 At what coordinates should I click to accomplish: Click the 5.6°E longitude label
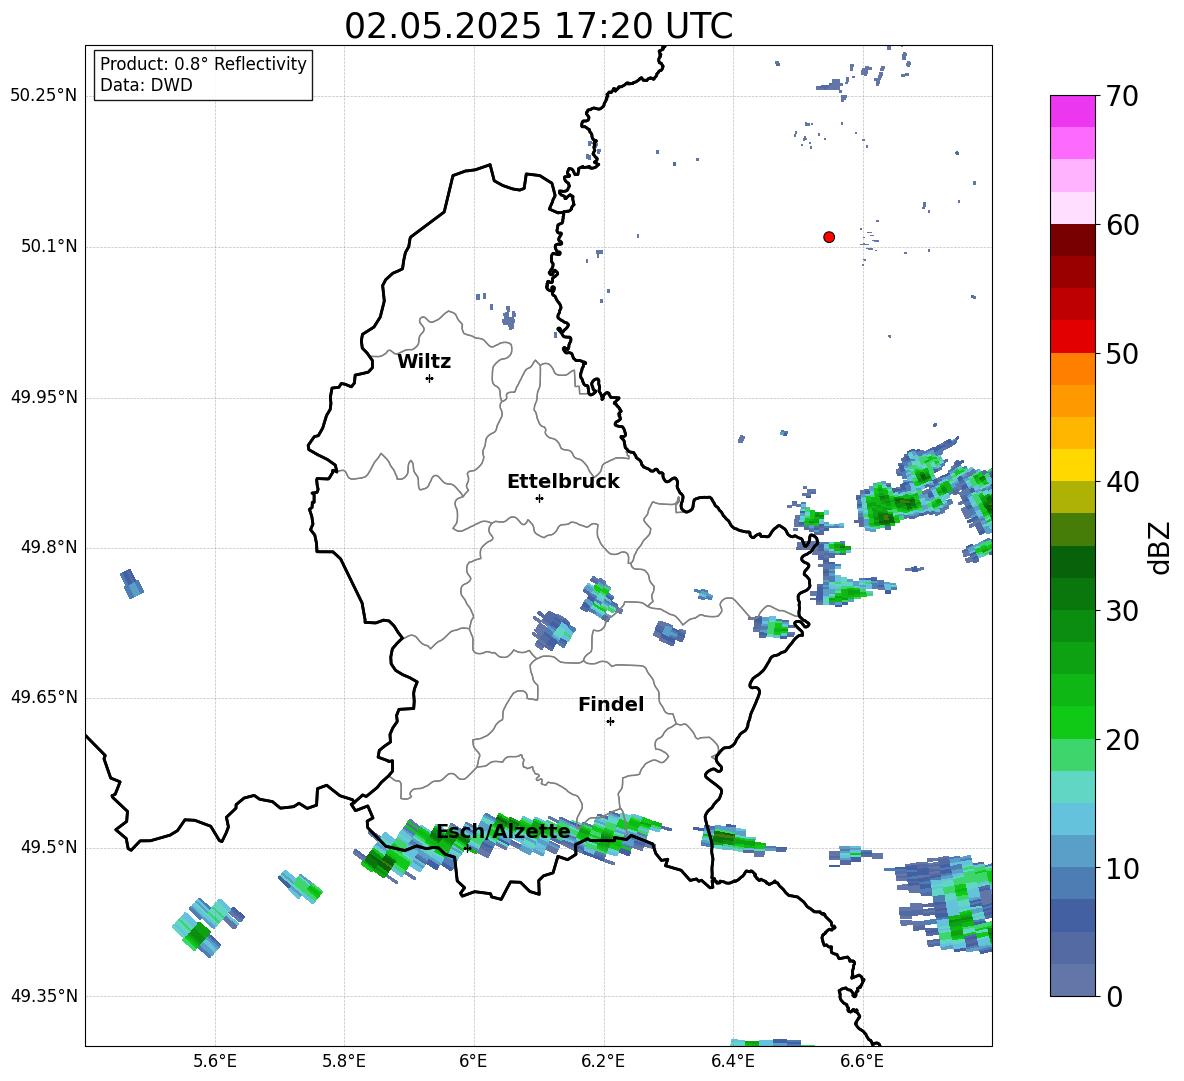215,1061
